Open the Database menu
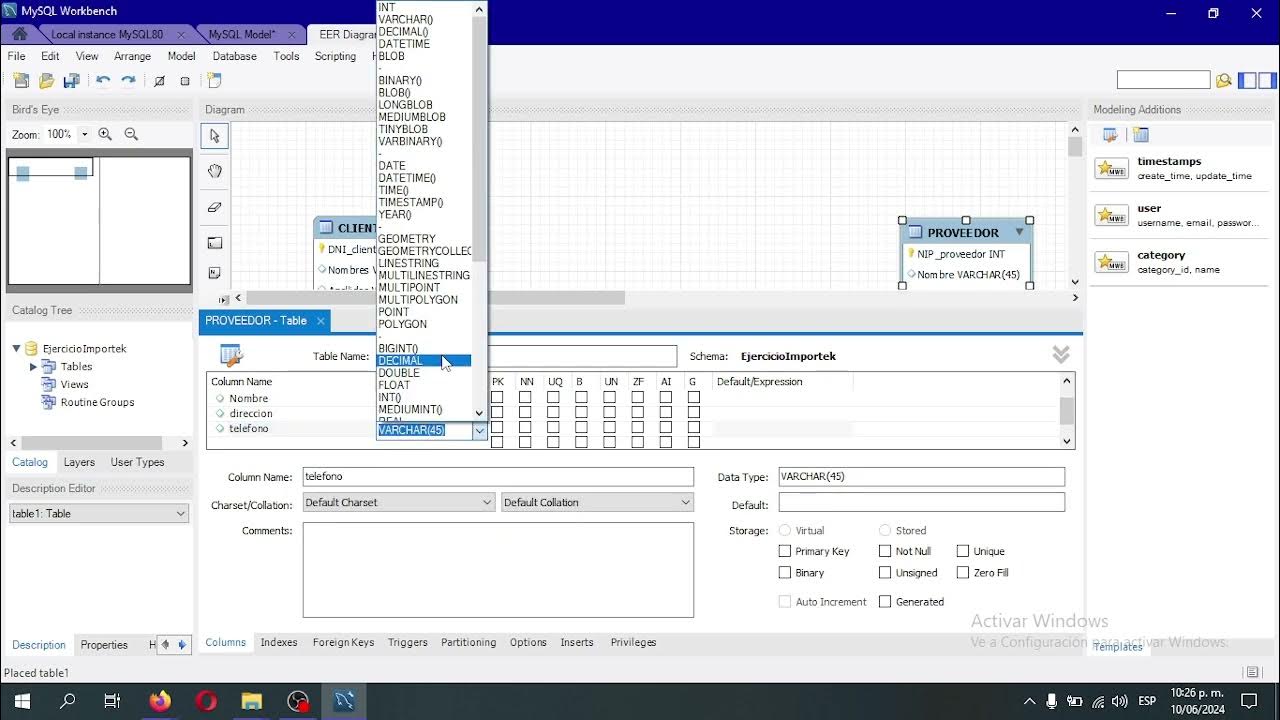 pos(234,56)
